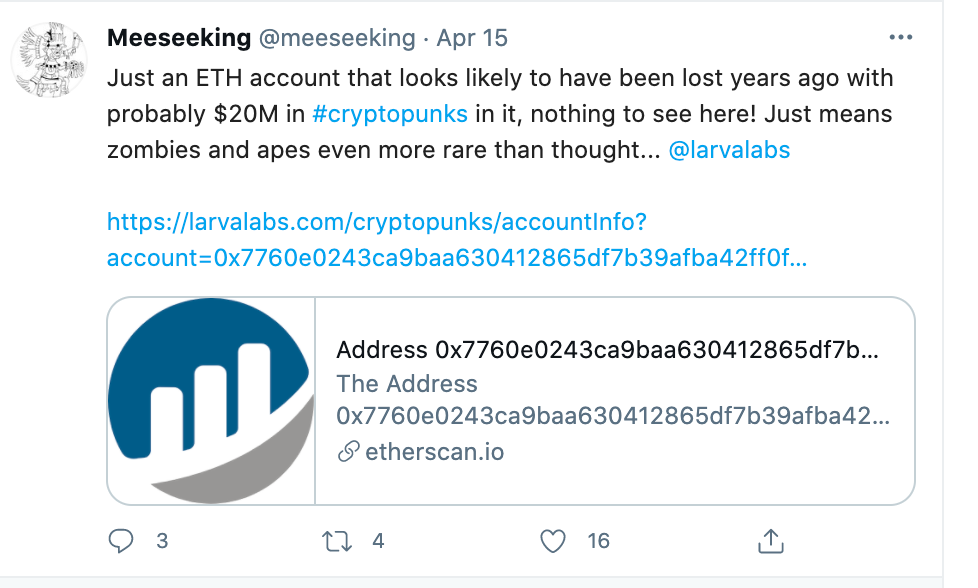Click the chain link icon beside etherscan.io
The height and width of the screenshot is (588, 978).
[x=349, y=452]
